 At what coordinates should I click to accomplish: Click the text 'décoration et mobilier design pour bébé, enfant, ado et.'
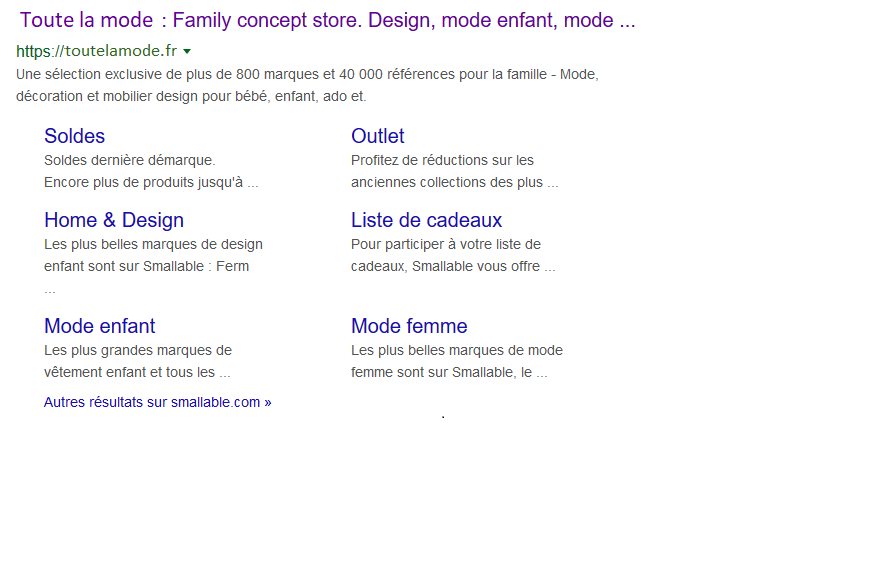[191, 97]
